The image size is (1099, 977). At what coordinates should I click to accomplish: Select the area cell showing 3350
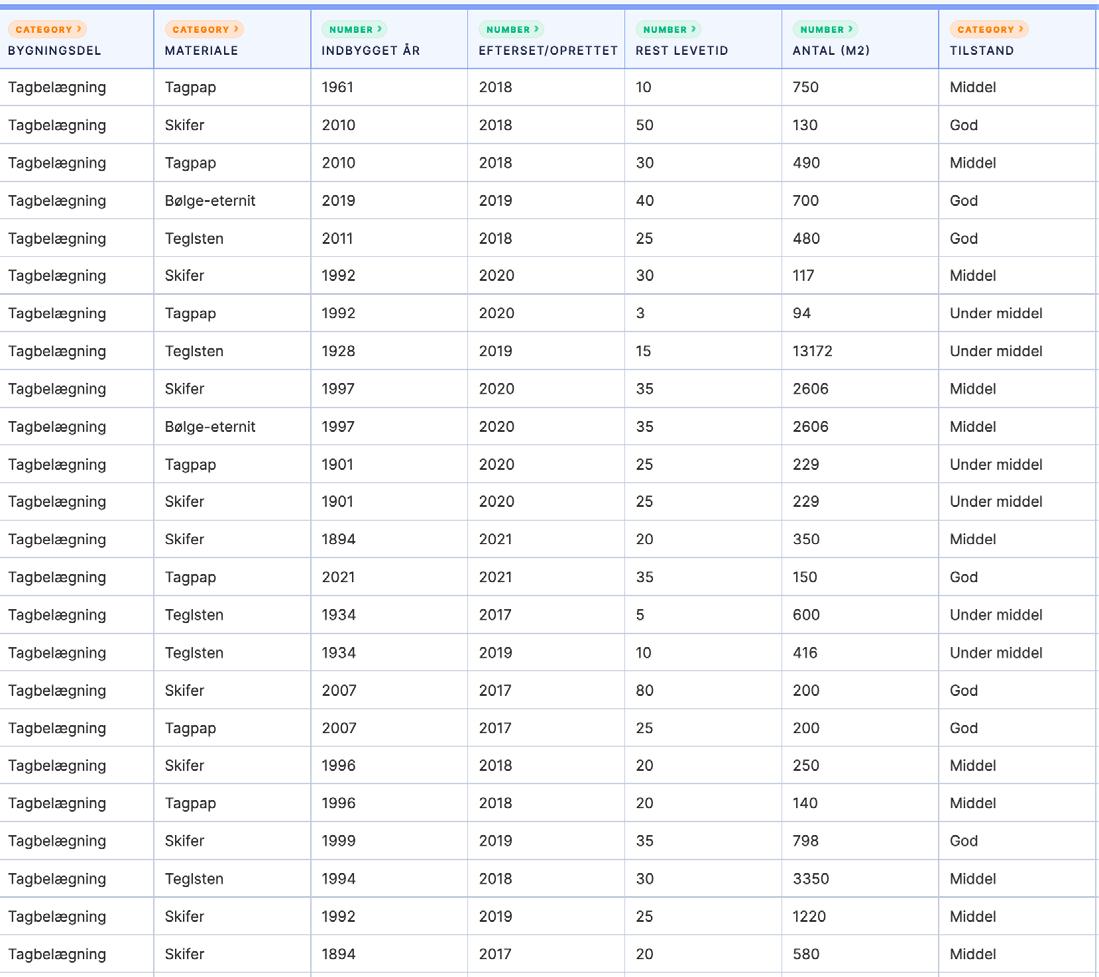[x=810, y=879]
